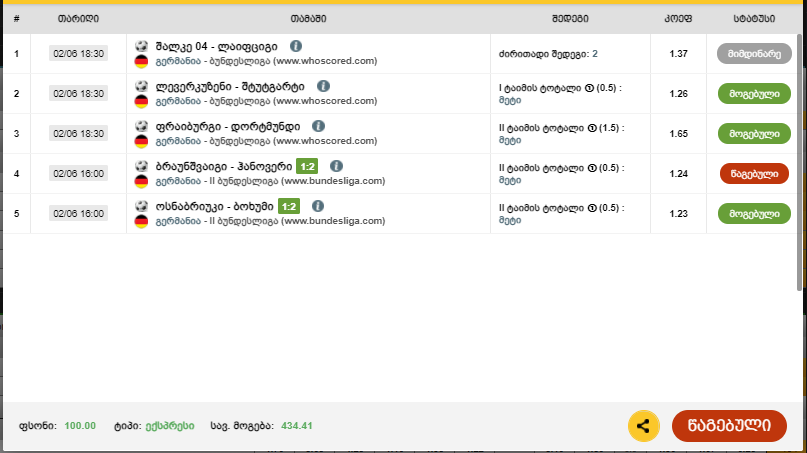This screenshot has height=453, width=807.
Task: Click მეტი in ლევერკუზენი result cell
Action: coord(510,100)
